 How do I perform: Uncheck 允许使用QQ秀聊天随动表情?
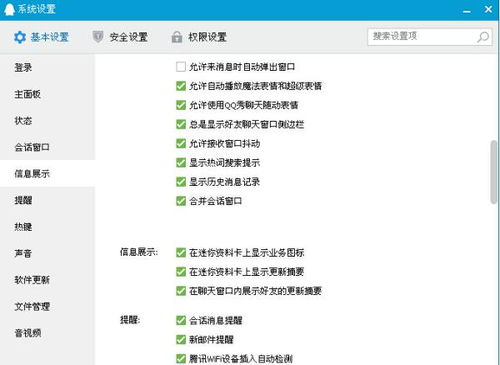181,105
